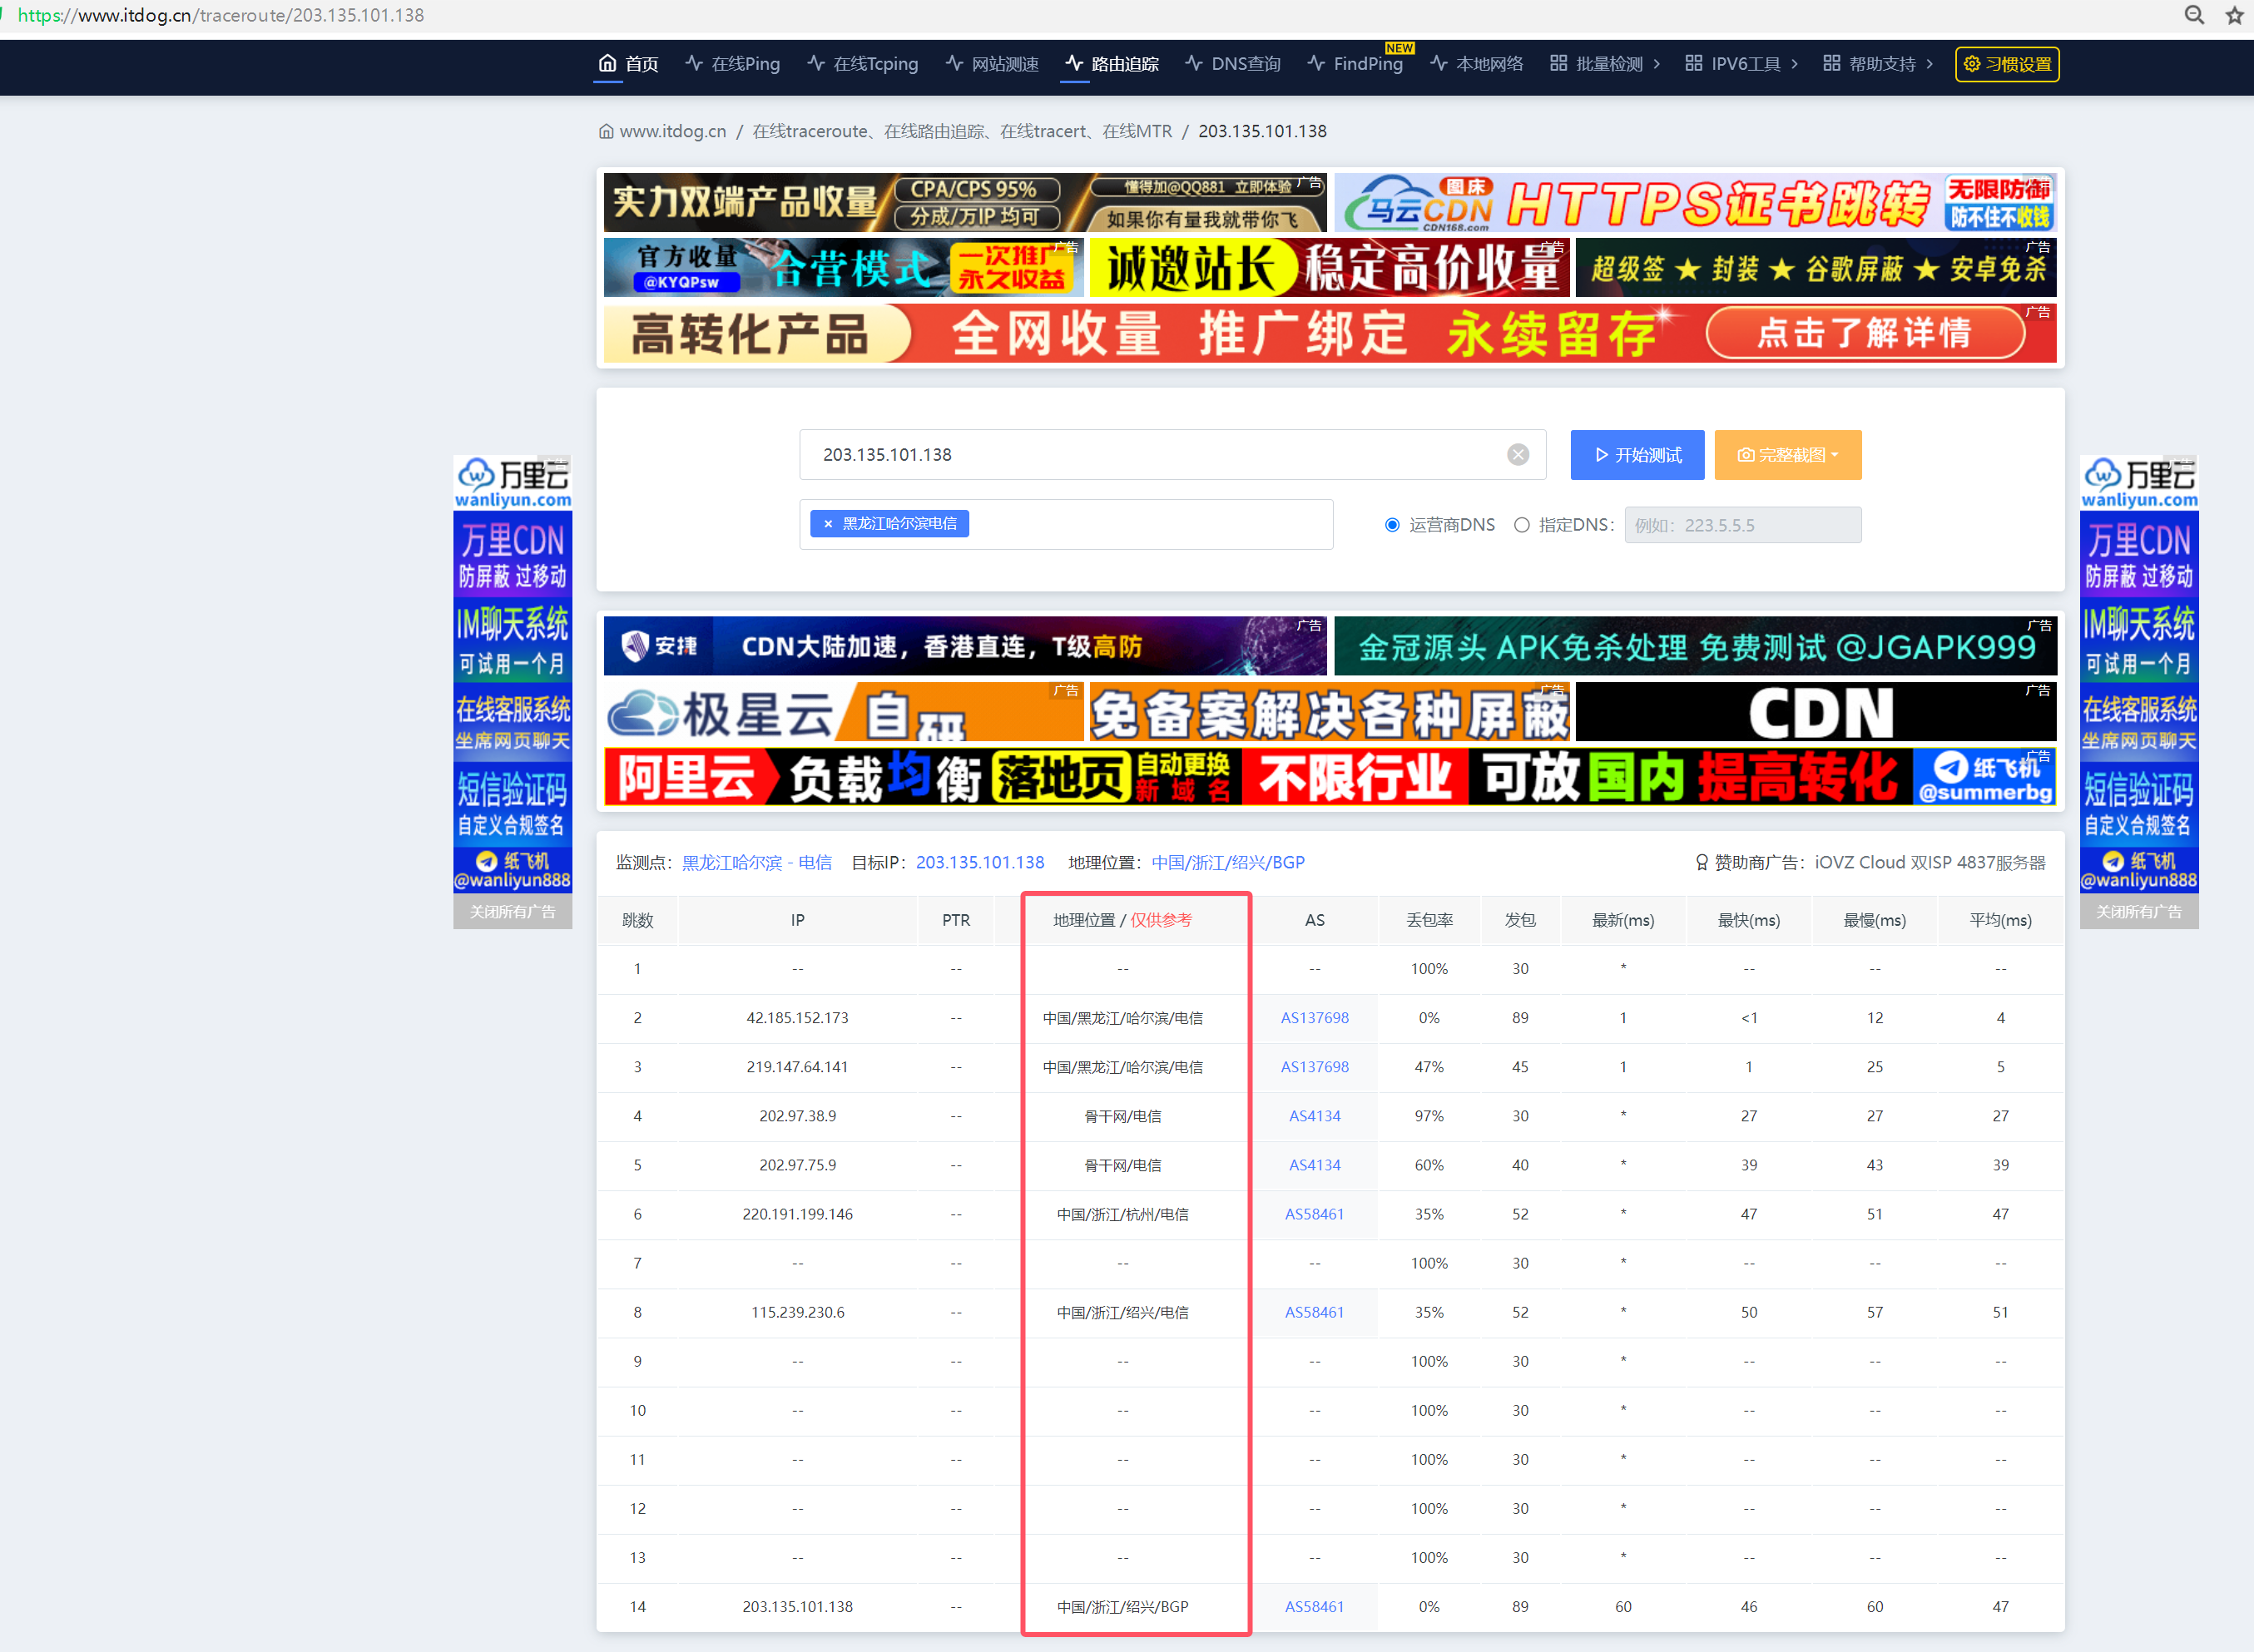
Task: Open the 完整截图 dropdown
Action: click(1787, 454)
